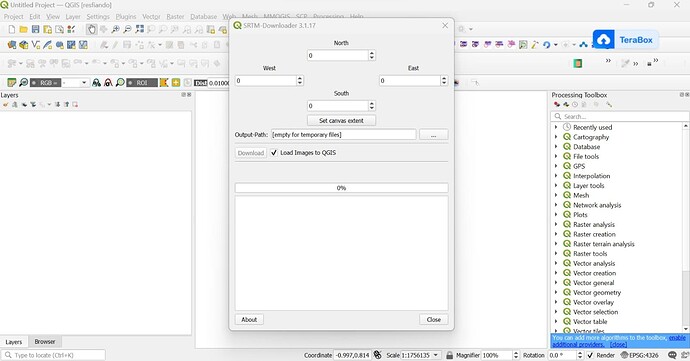Expand the Vector geometry toolbox group
This screenshot has height=361, width=690.
tap(556, 292)
